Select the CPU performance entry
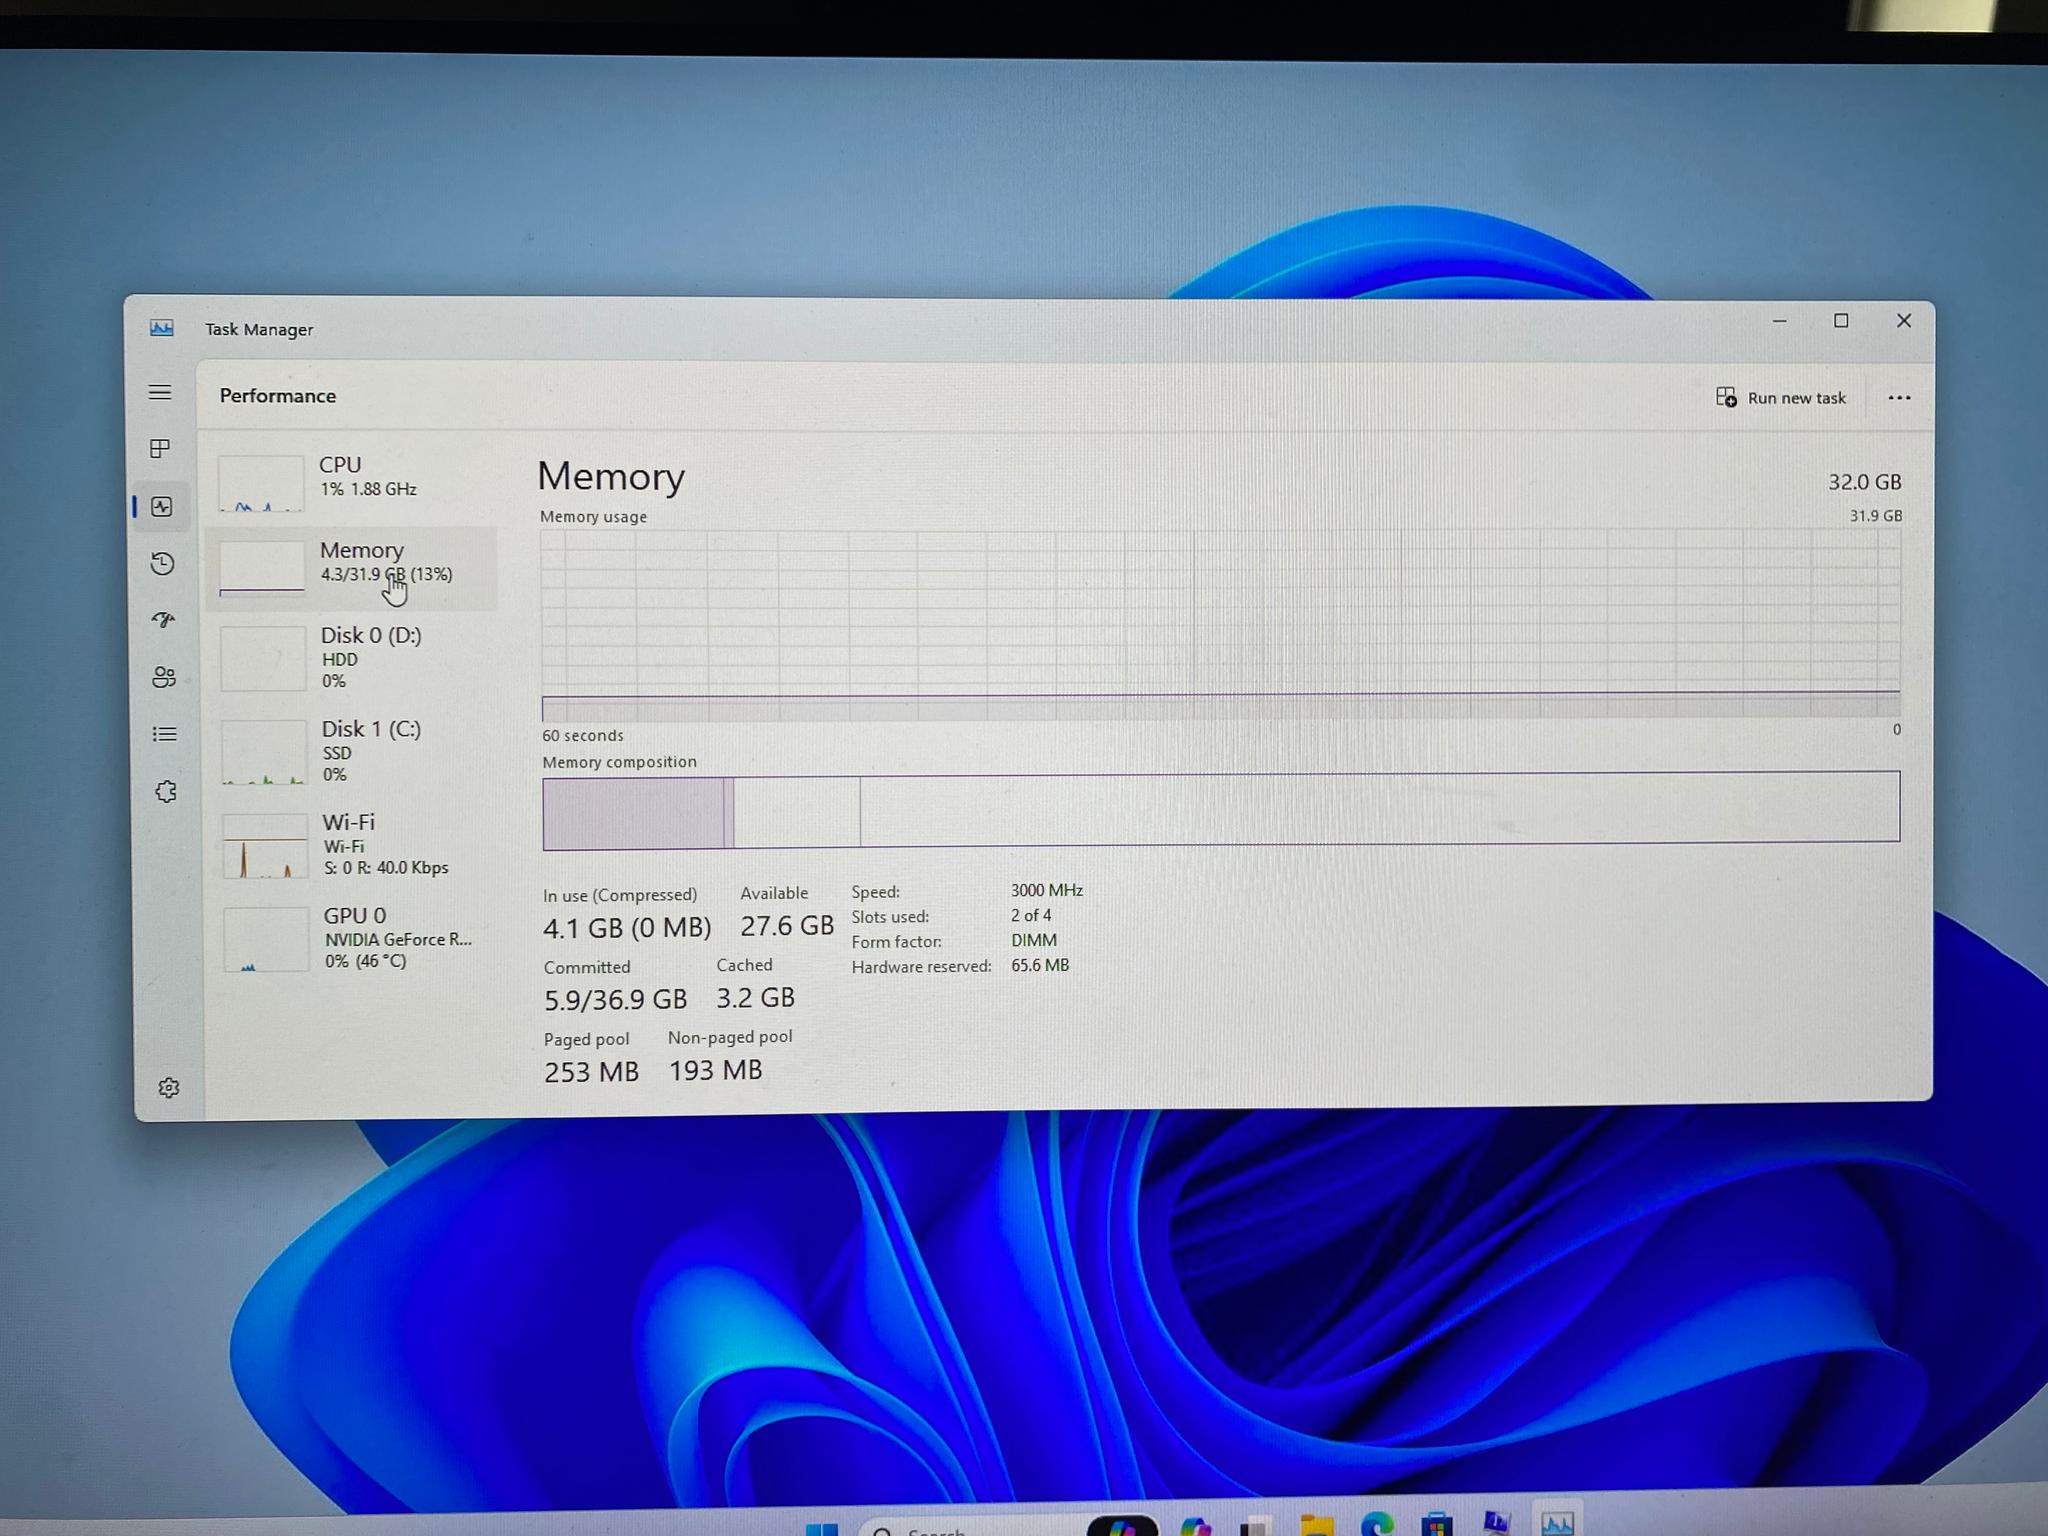Image resolution: width=2048 pixels, height=1536 pixels. (350, 482)
